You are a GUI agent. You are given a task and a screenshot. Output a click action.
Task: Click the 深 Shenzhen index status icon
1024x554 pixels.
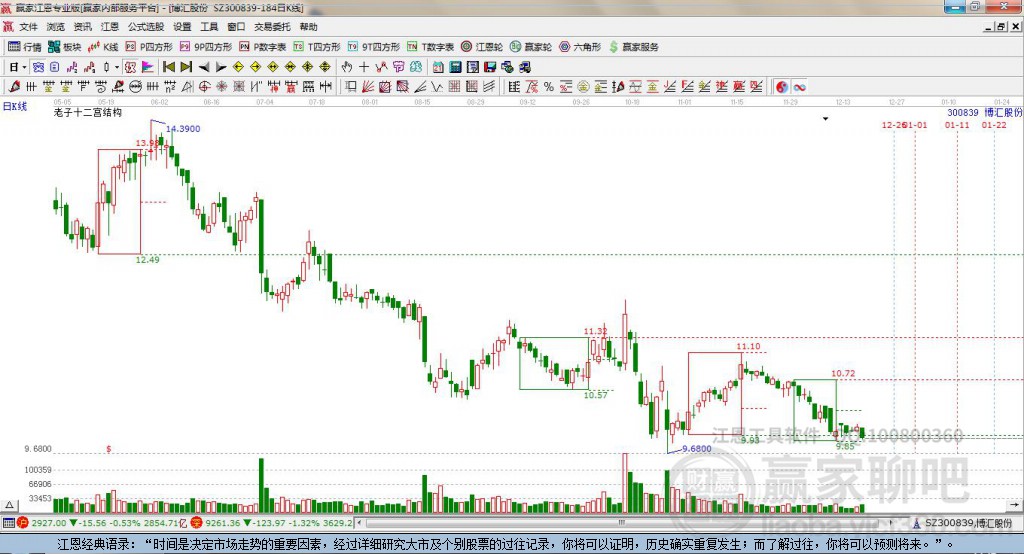196,523
